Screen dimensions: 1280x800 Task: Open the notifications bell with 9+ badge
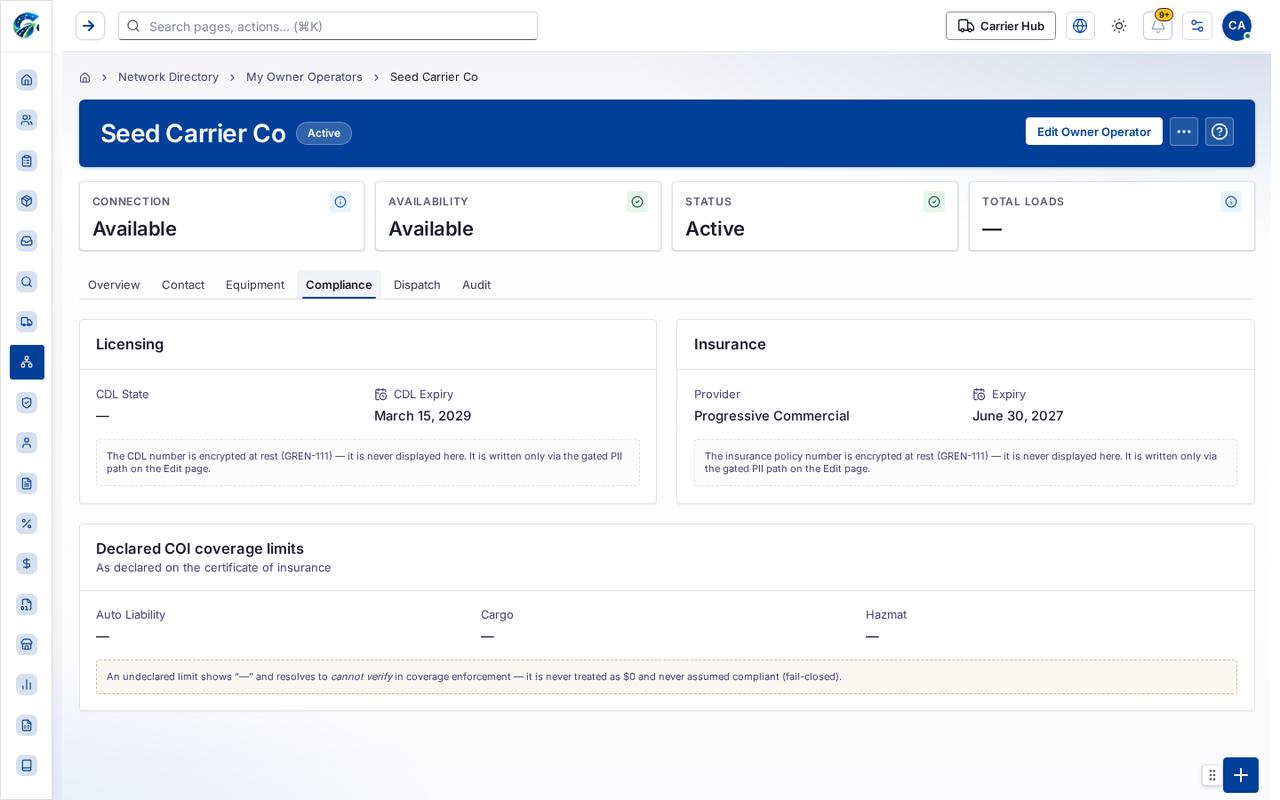coord(1158,26)
